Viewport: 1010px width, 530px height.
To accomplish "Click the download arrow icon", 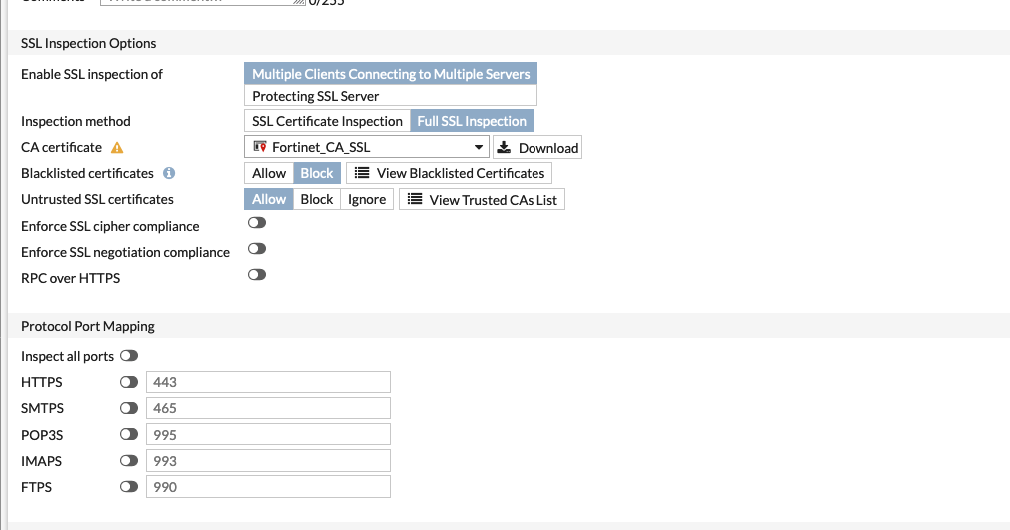I will pyautogui.click(x=504, y=147).
